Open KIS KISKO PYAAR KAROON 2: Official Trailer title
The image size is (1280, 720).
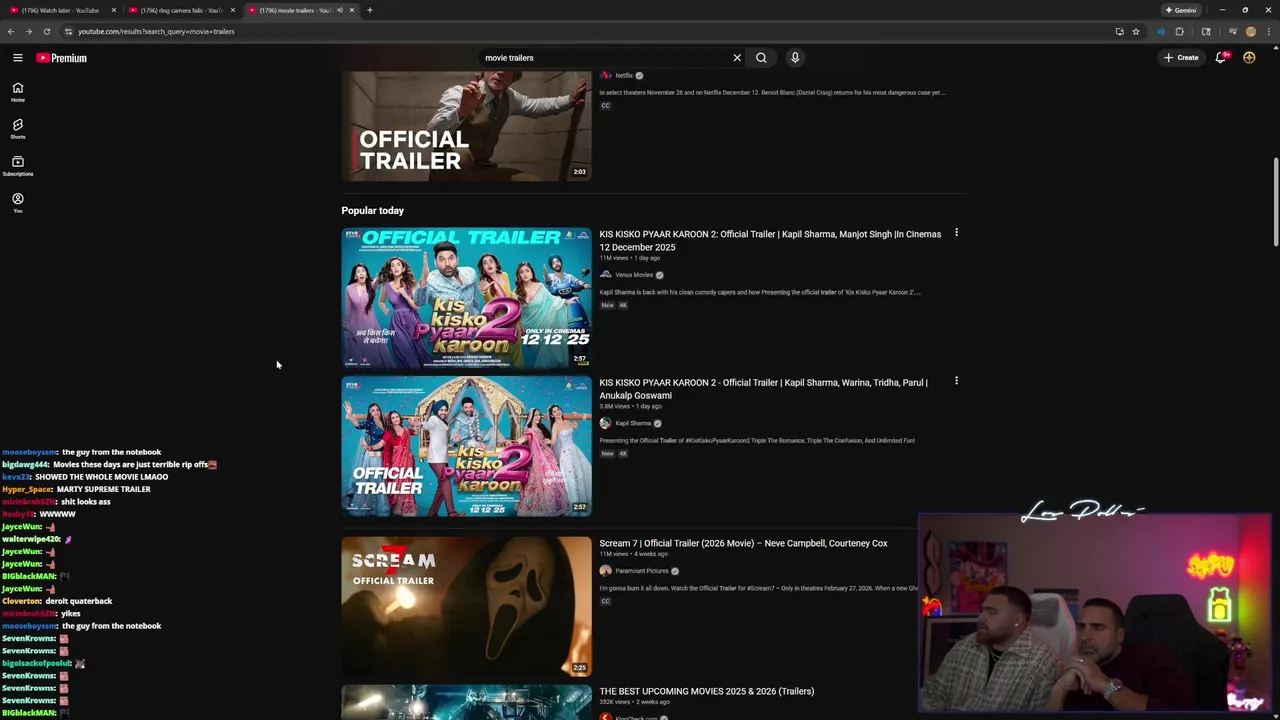[770, 240]
